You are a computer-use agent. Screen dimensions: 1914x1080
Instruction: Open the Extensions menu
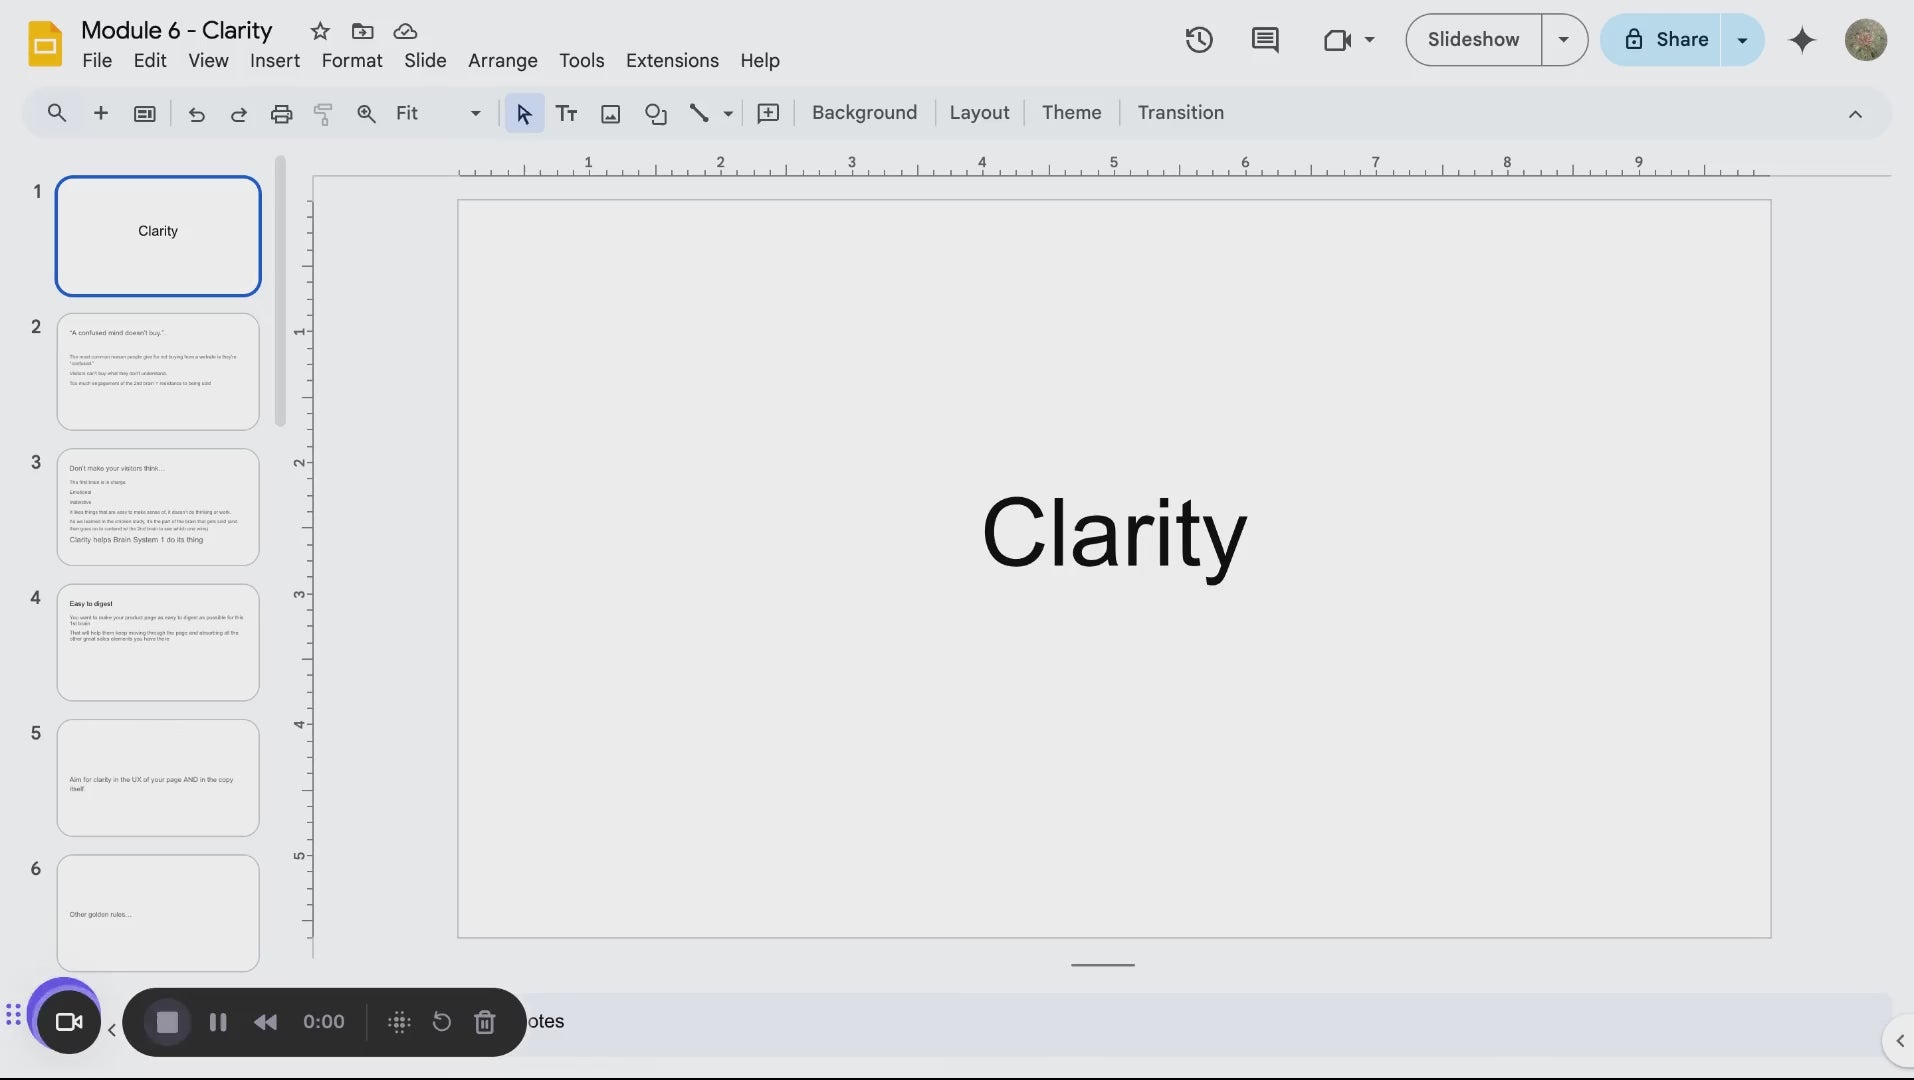pyautogui.click(x=671, y=61)
